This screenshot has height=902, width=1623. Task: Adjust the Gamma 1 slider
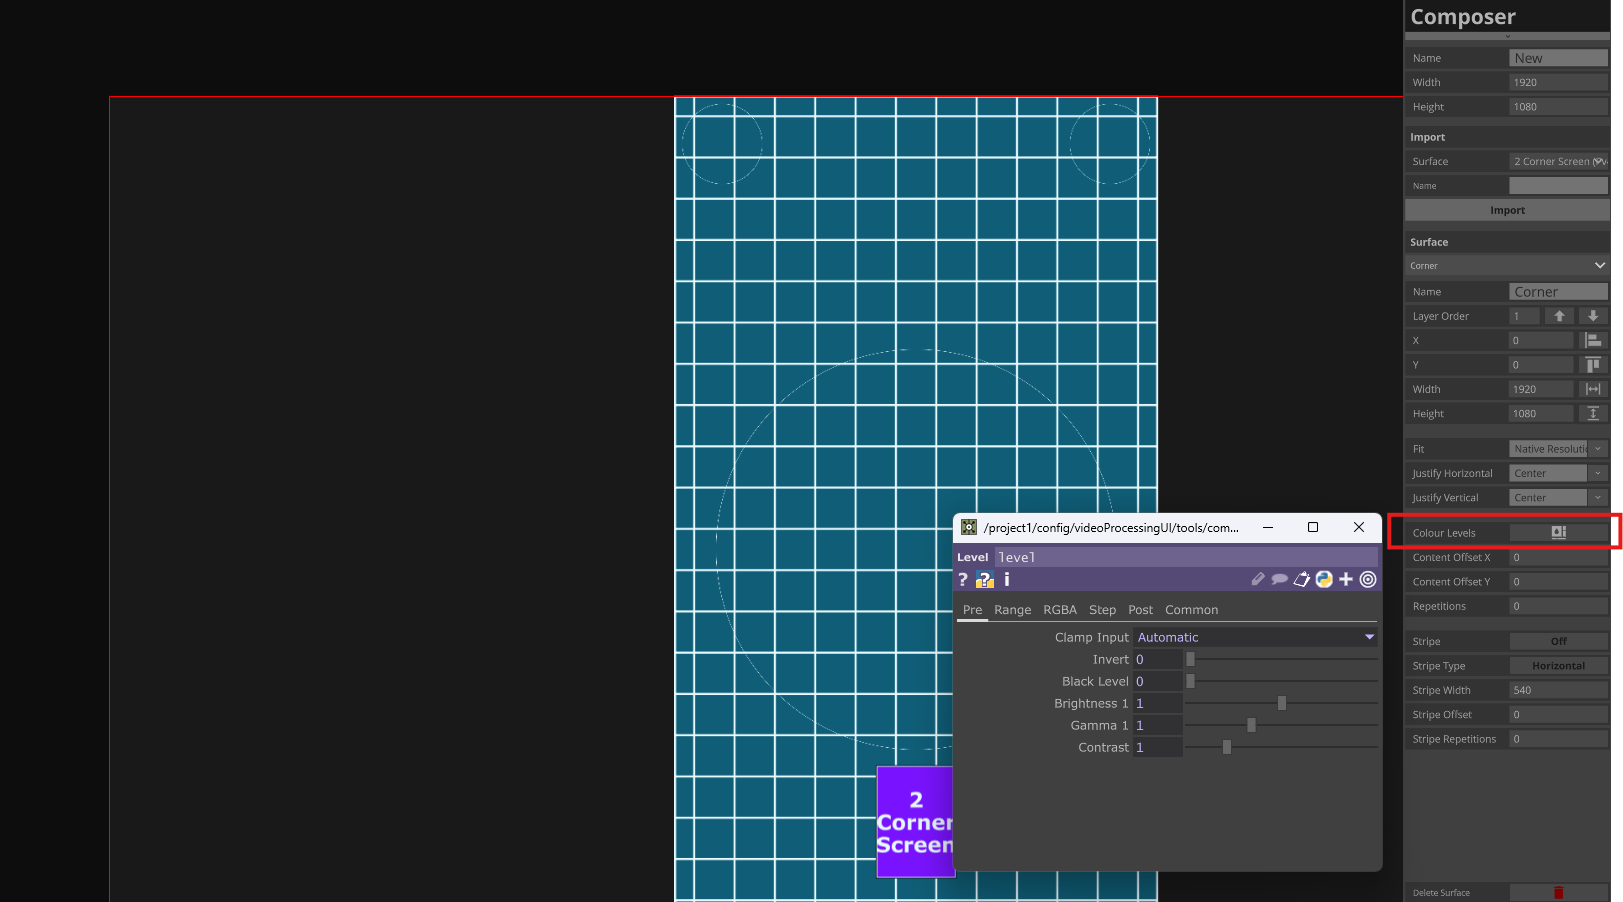1281,725
